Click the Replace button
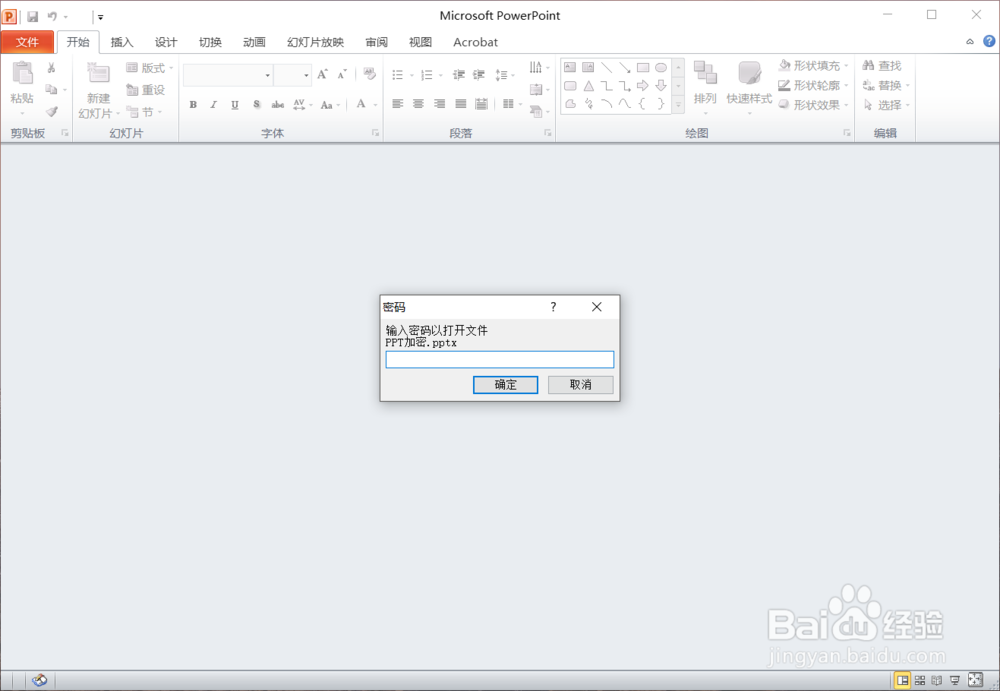This screenshot has height=691, width=1000. click(x=886, y=85)
